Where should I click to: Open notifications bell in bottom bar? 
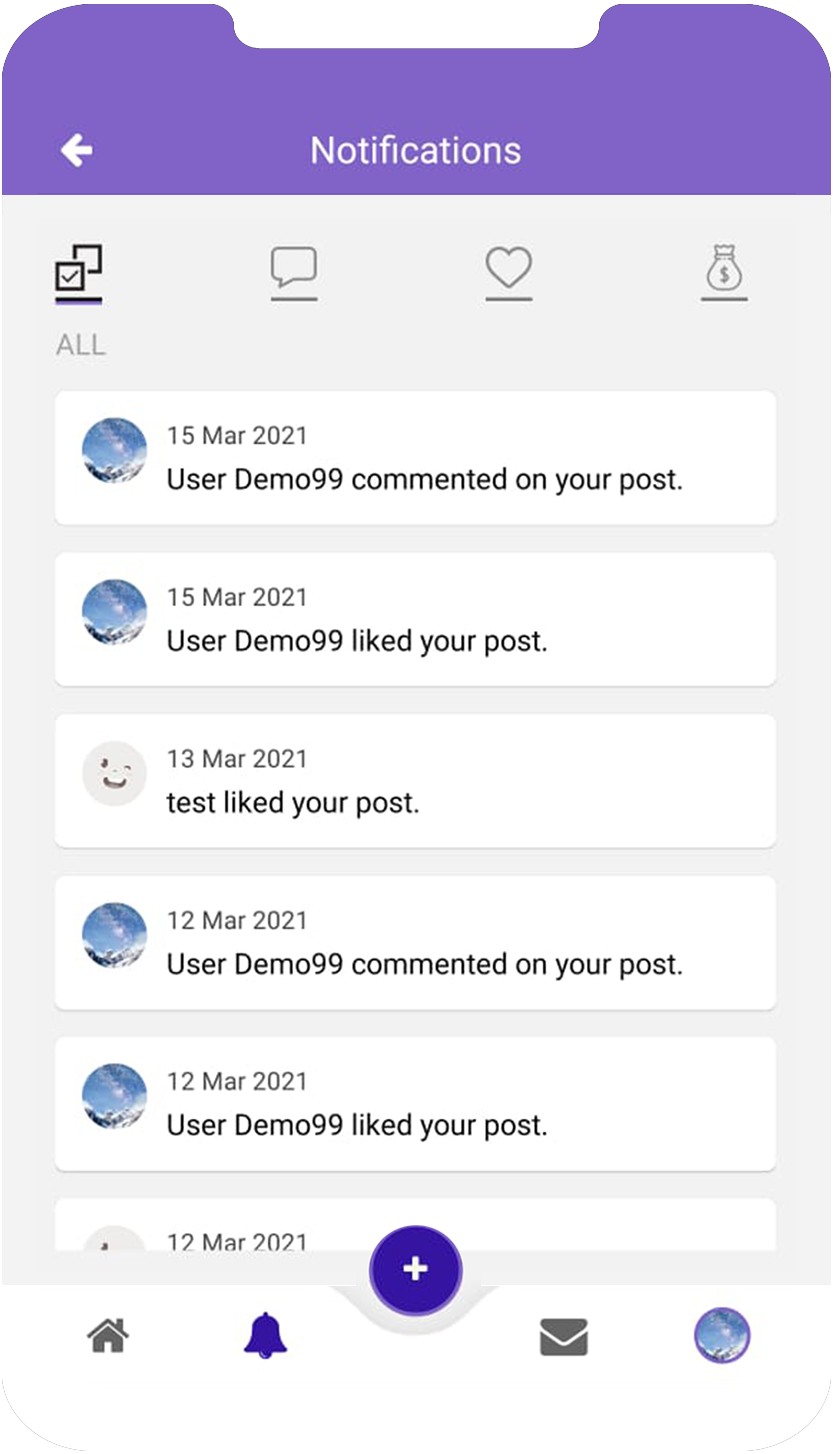tap(266, 1336)
